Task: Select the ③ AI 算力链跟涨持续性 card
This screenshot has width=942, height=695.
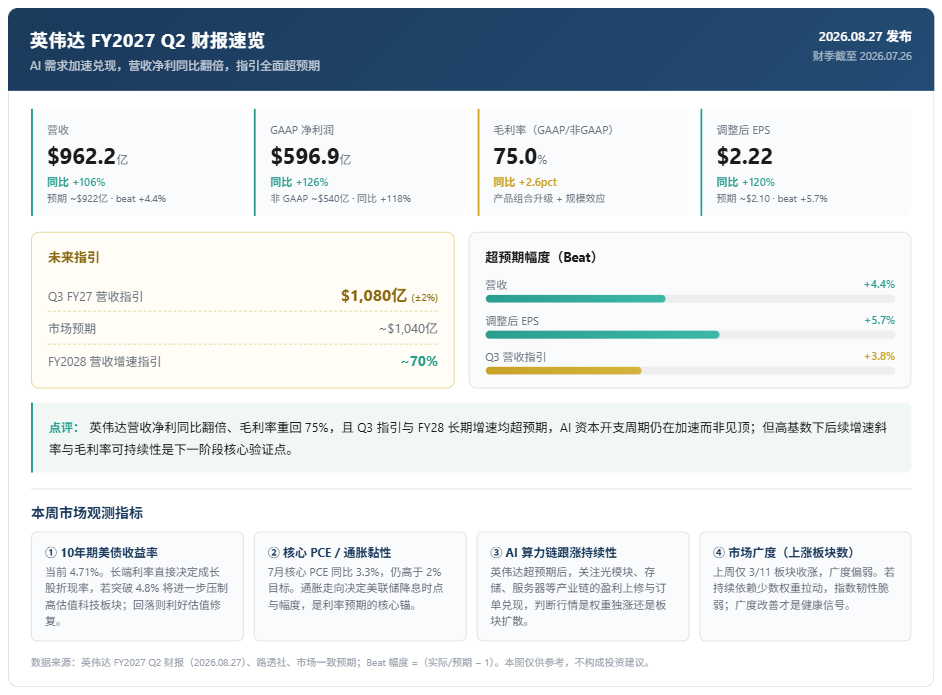Action: (x=583, y=586)
